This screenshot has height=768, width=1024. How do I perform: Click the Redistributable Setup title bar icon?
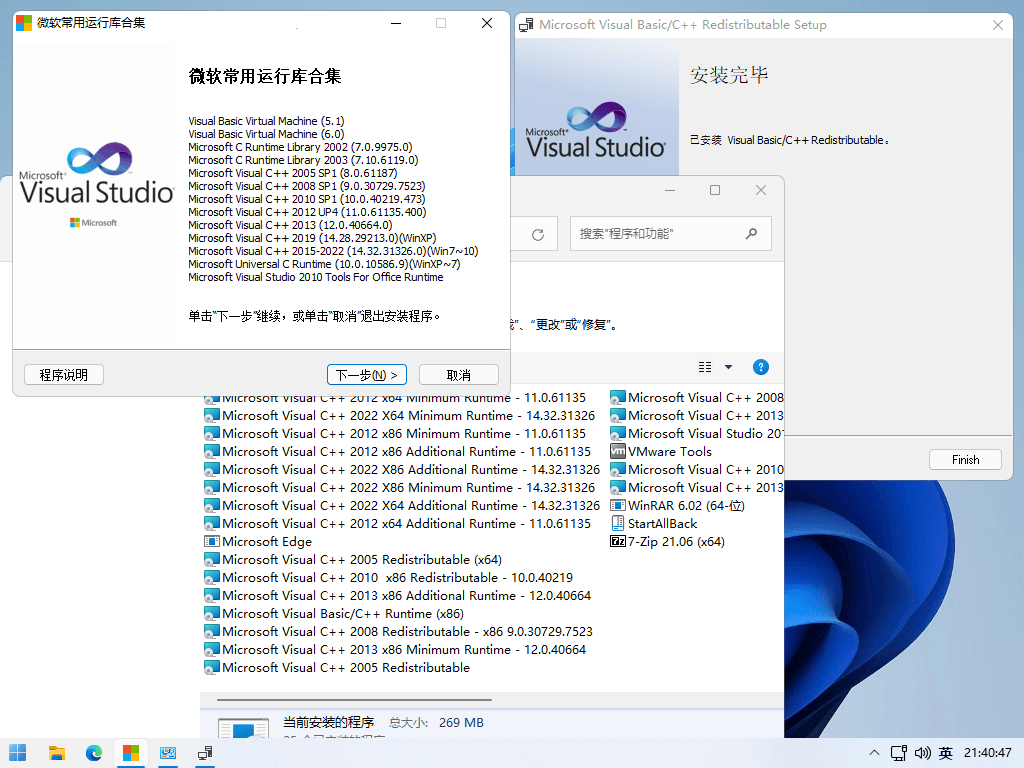coord(526,25)
